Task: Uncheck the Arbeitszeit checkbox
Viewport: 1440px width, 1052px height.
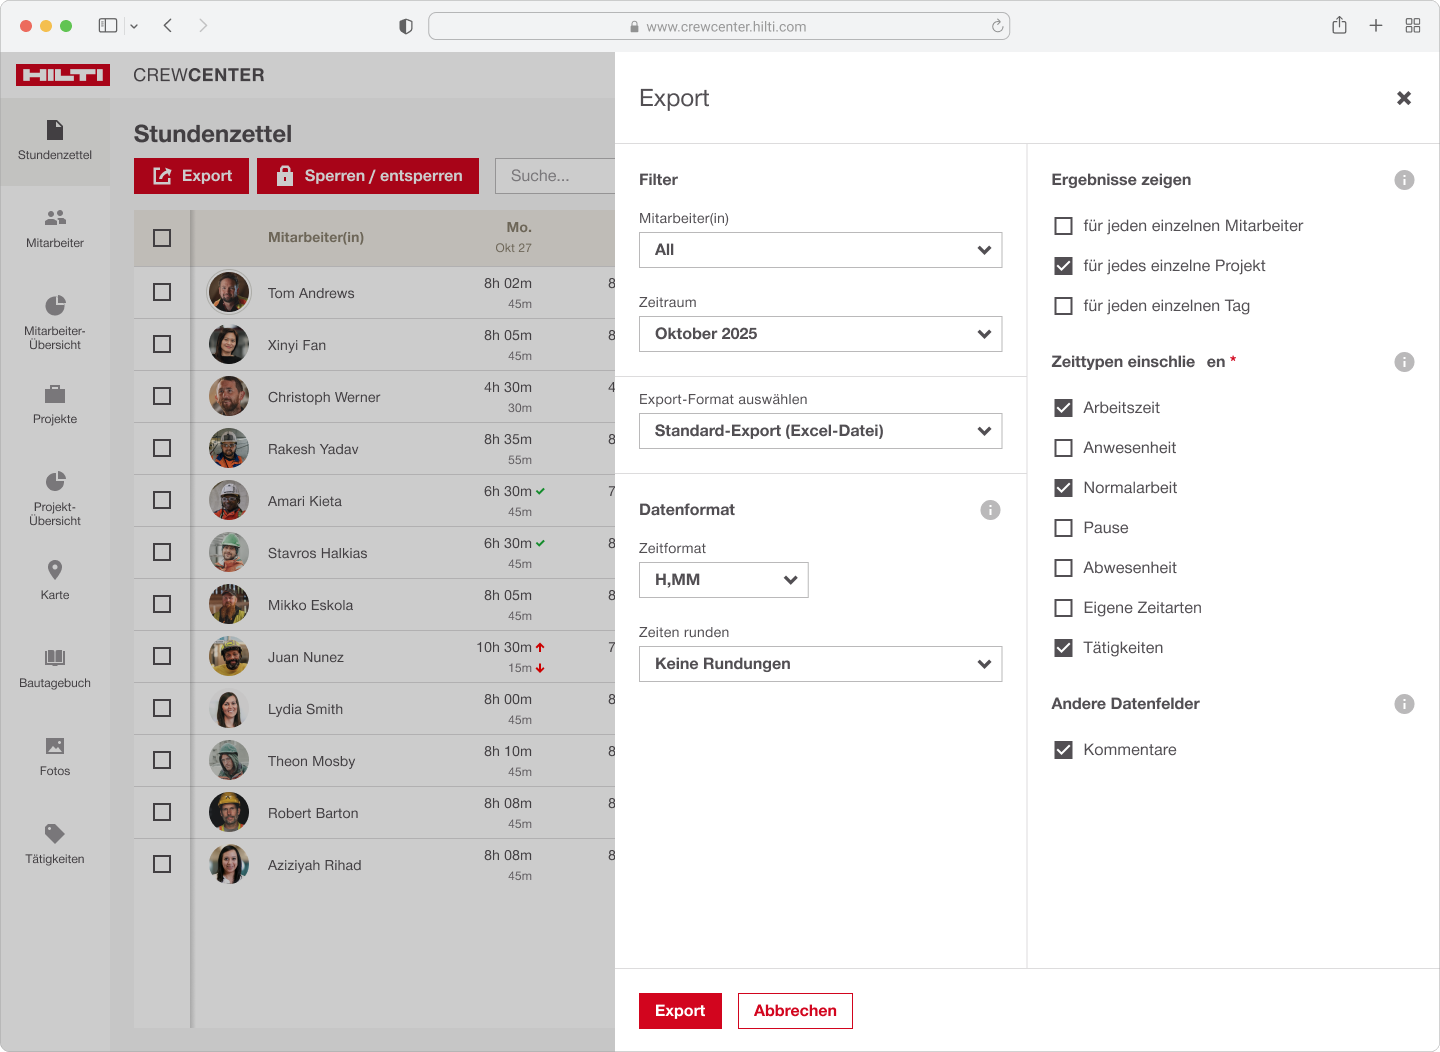Action: tap(1063, 408)
